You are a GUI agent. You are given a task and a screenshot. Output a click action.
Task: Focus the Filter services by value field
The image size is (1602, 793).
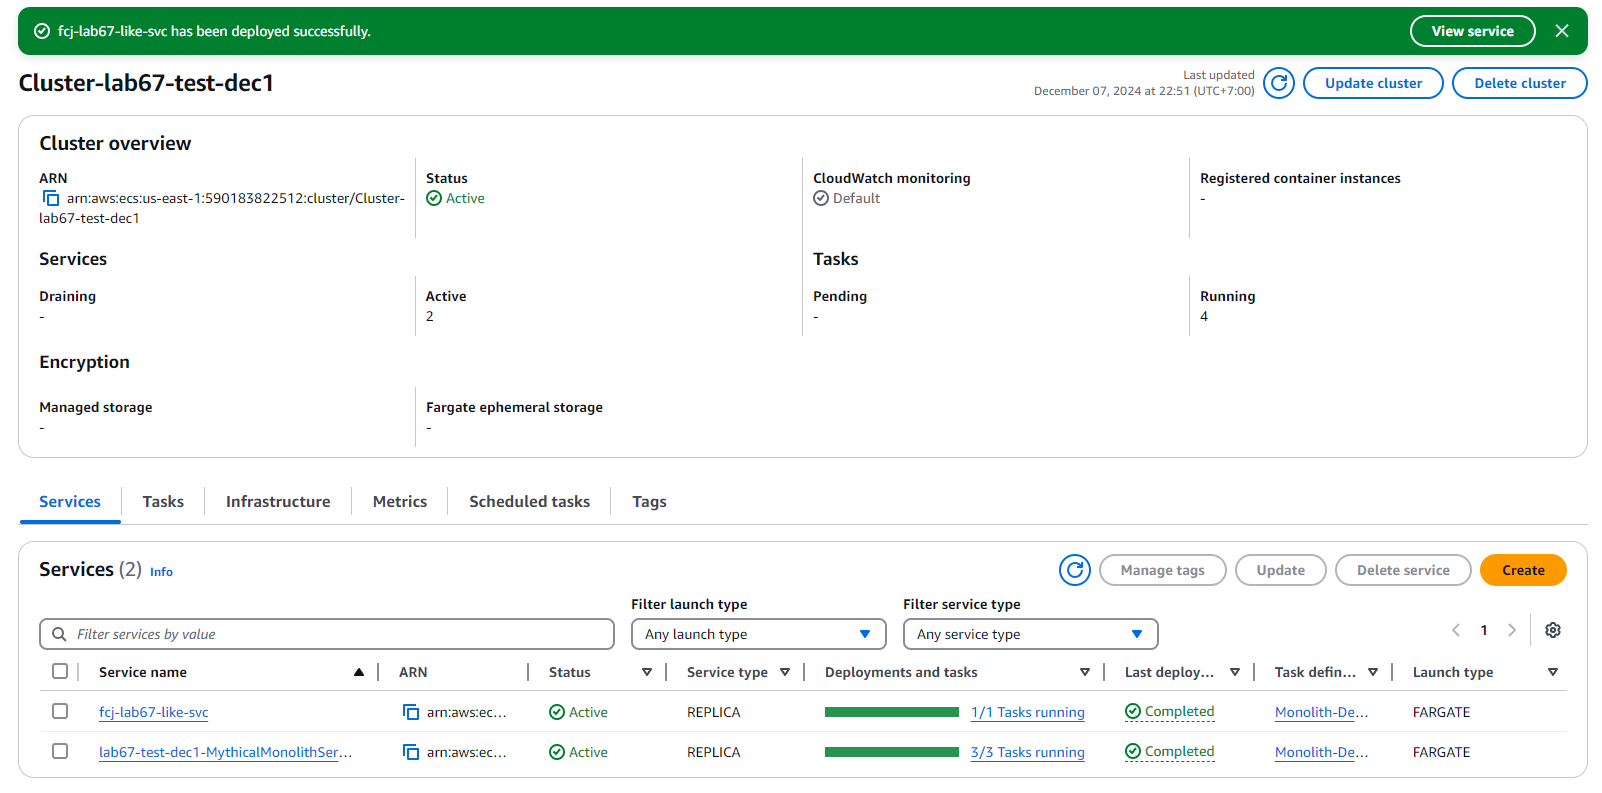(327, 634)
